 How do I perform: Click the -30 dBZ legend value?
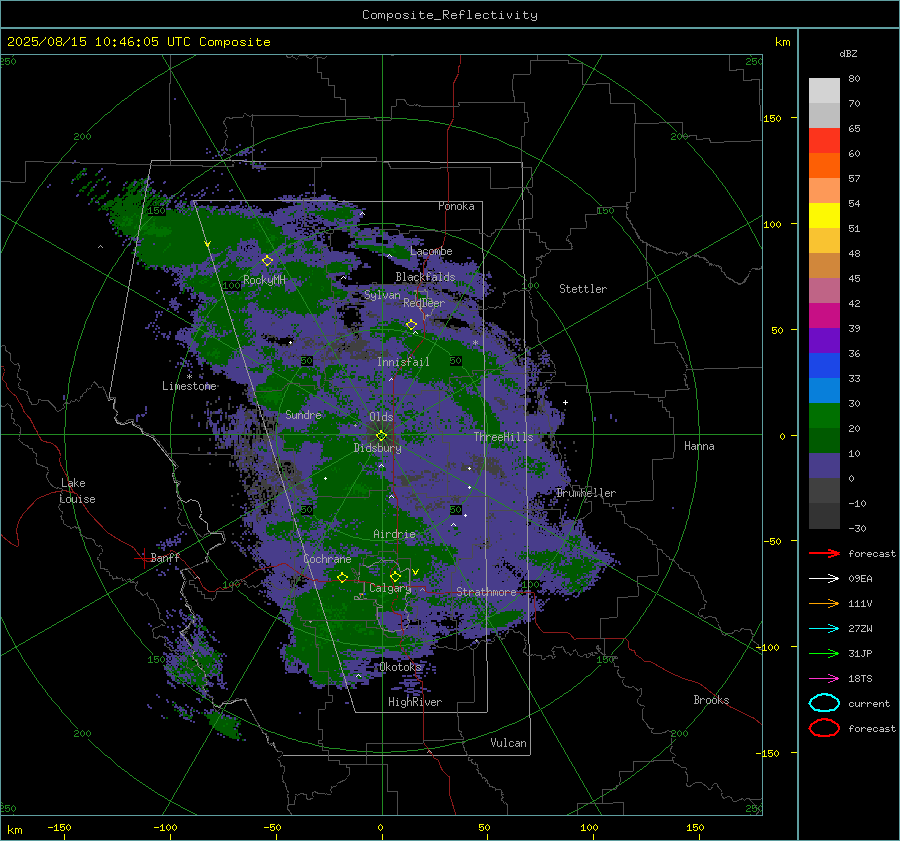pyautogui.click(x=857, y=528)
